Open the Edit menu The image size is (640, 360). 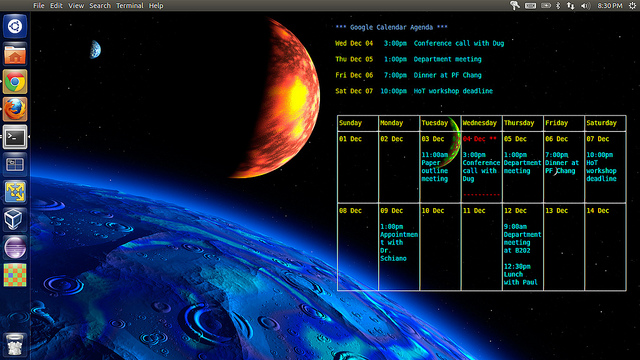tap(56, 6)
